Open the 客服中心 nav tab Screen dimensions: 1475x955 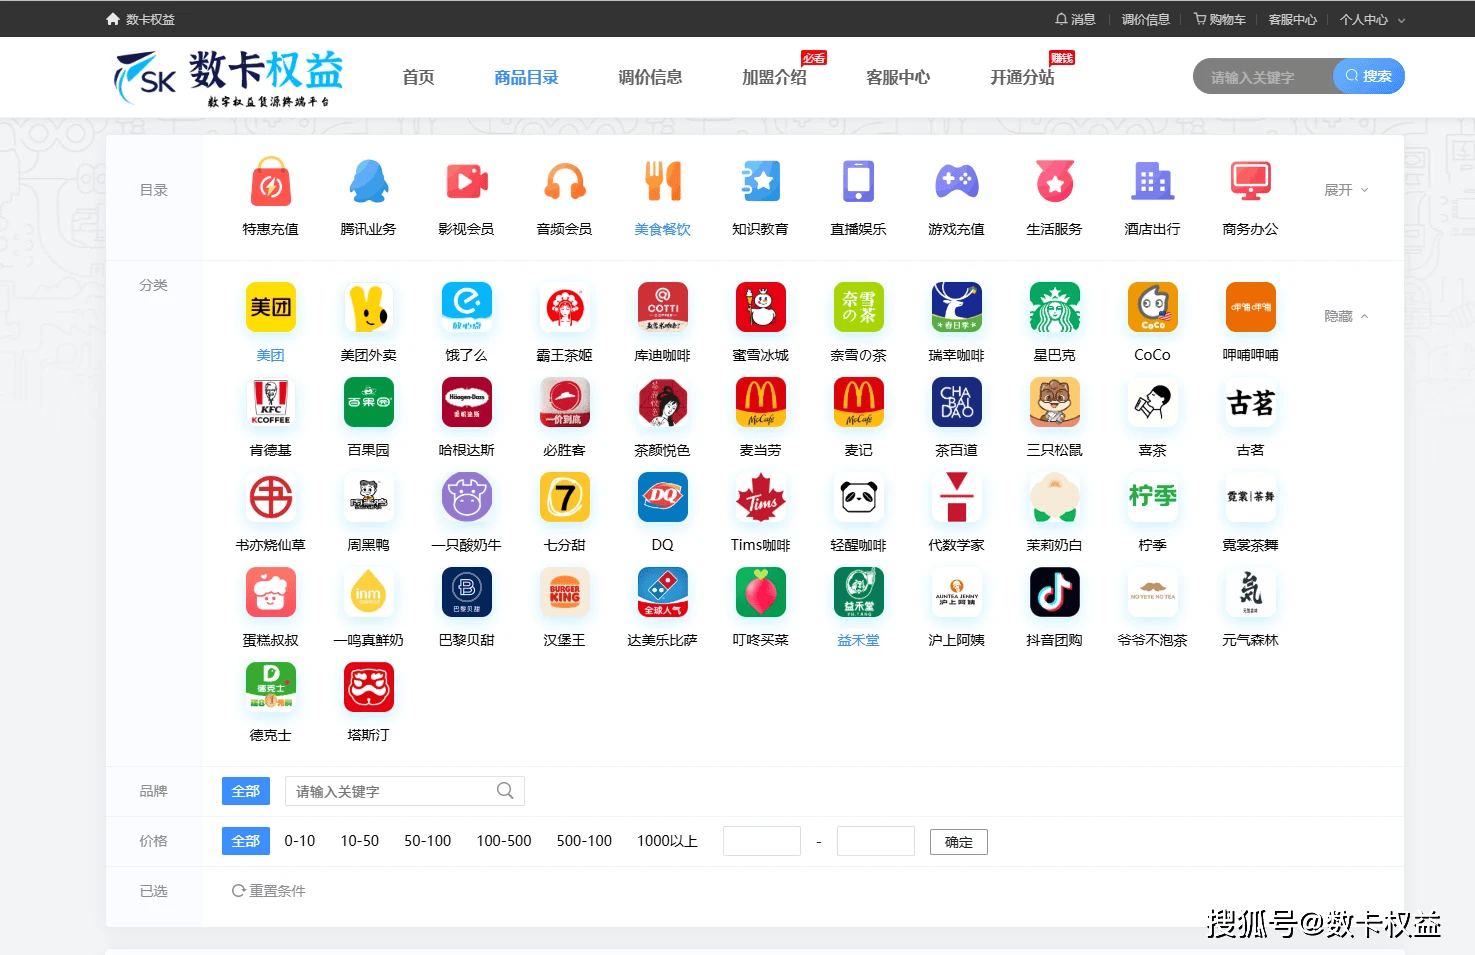tap(898, 77)
